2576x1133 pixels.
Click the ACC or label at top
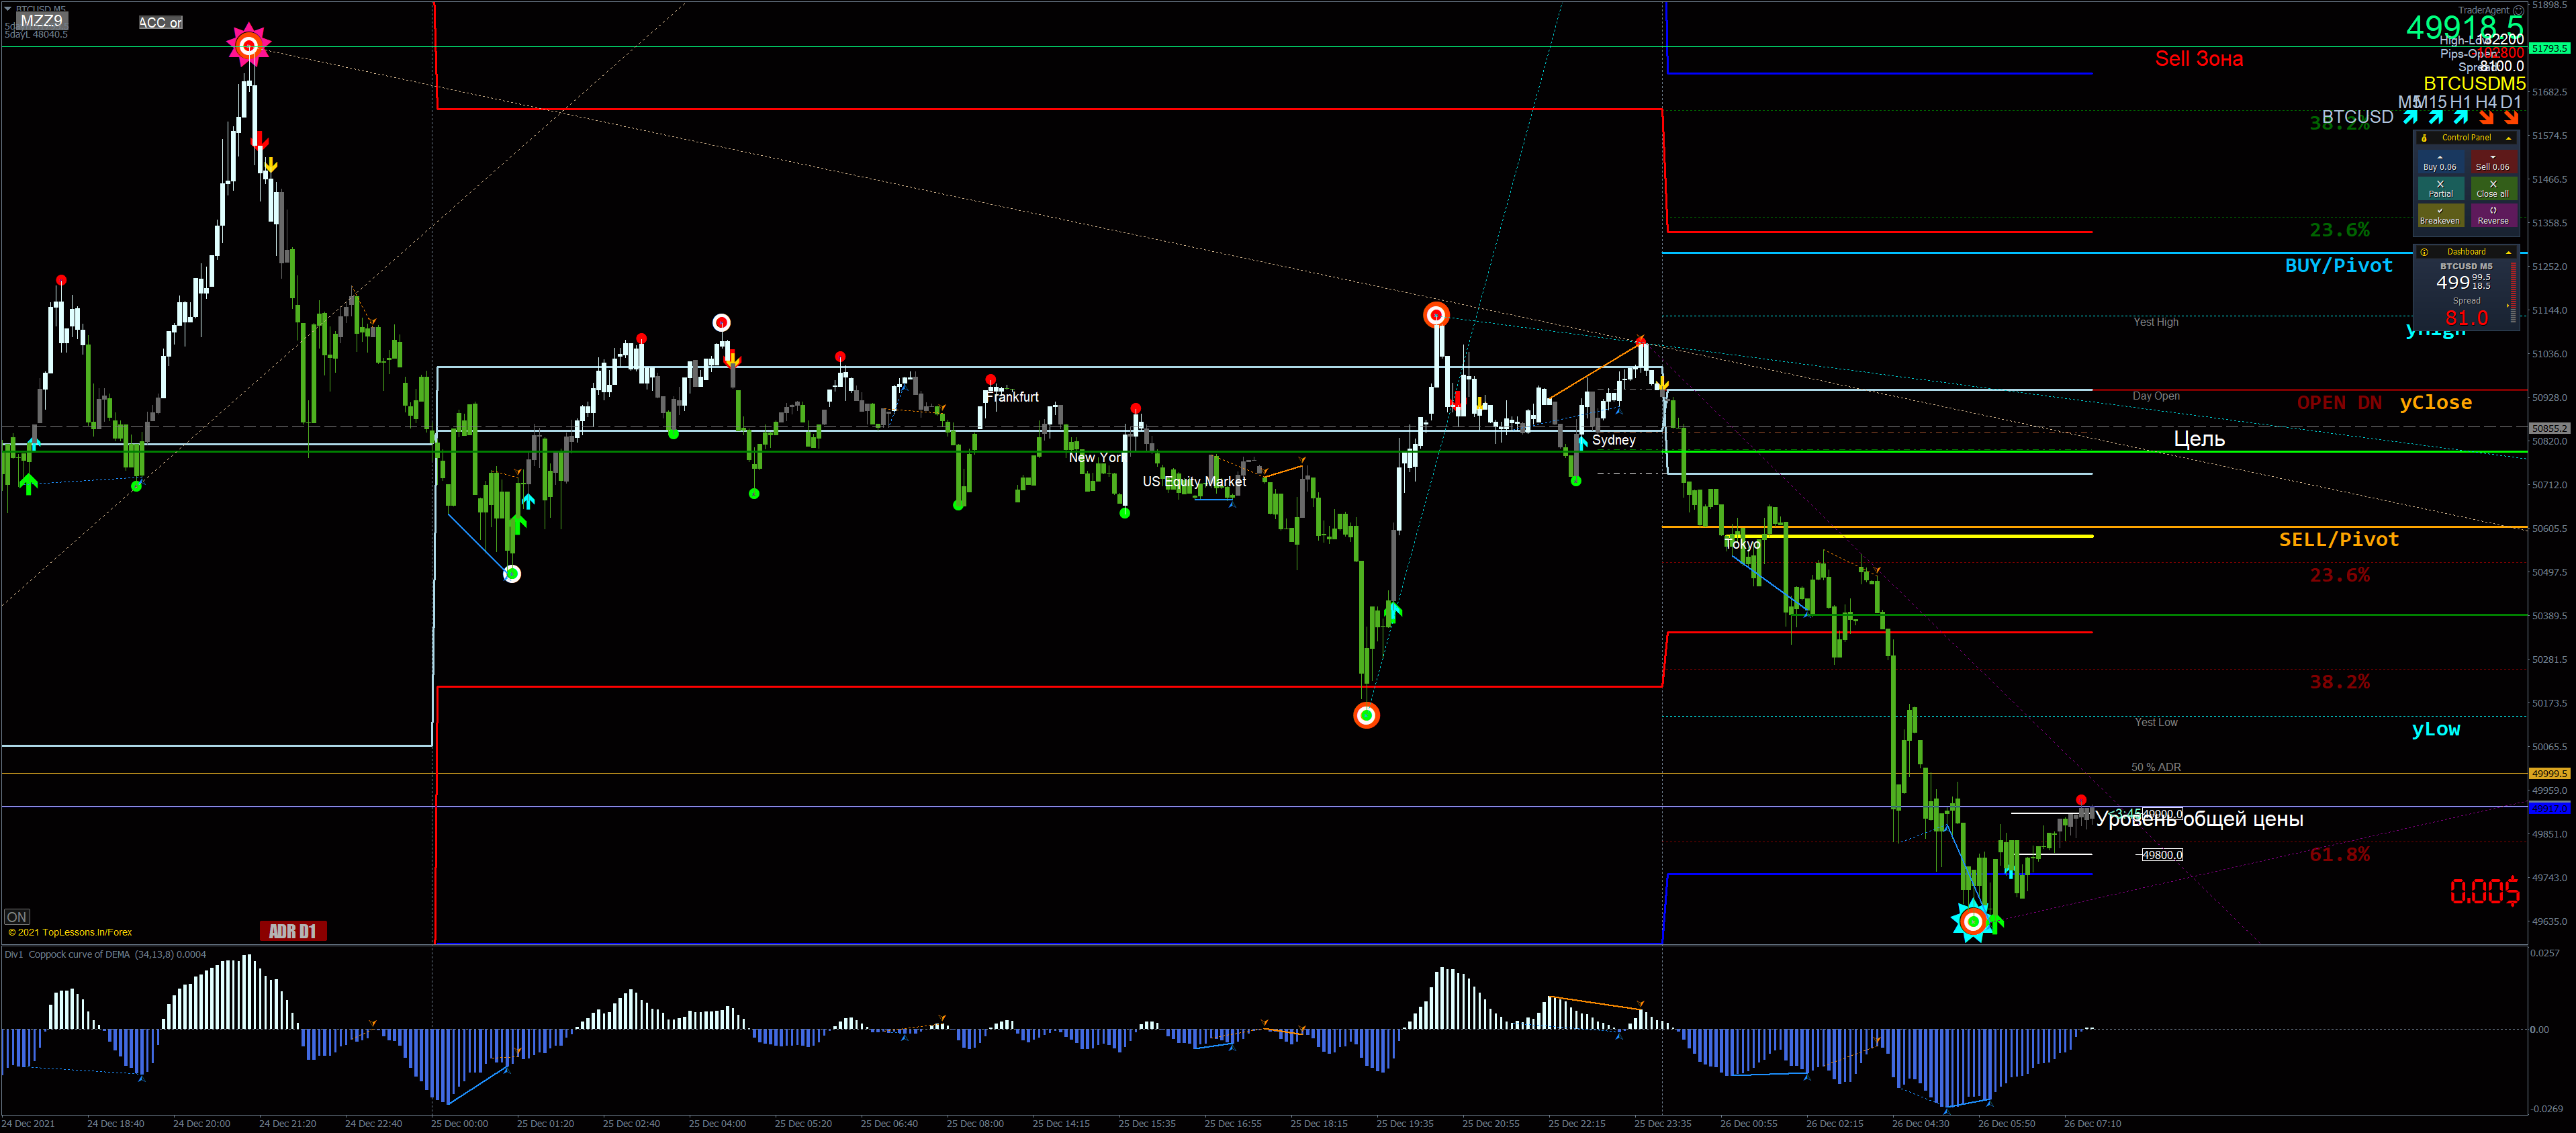tap(160, 22)
